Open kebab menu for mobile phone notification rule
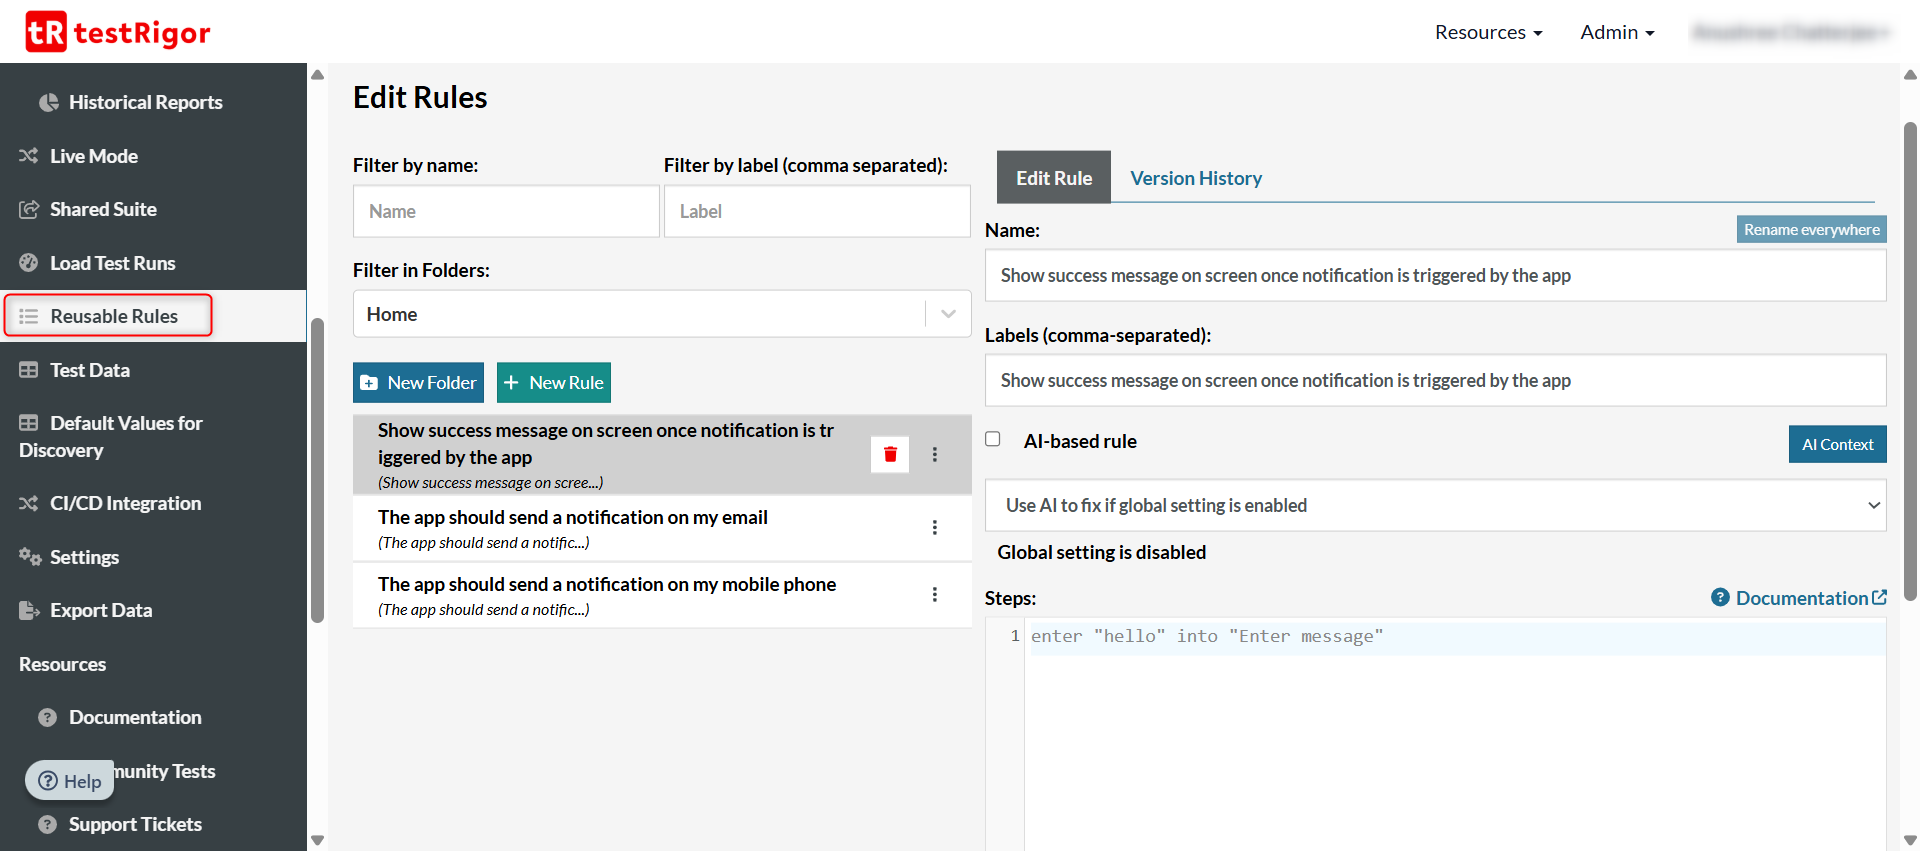The height and width of the screenshot is (851, 1920). [x=934, y=595]
